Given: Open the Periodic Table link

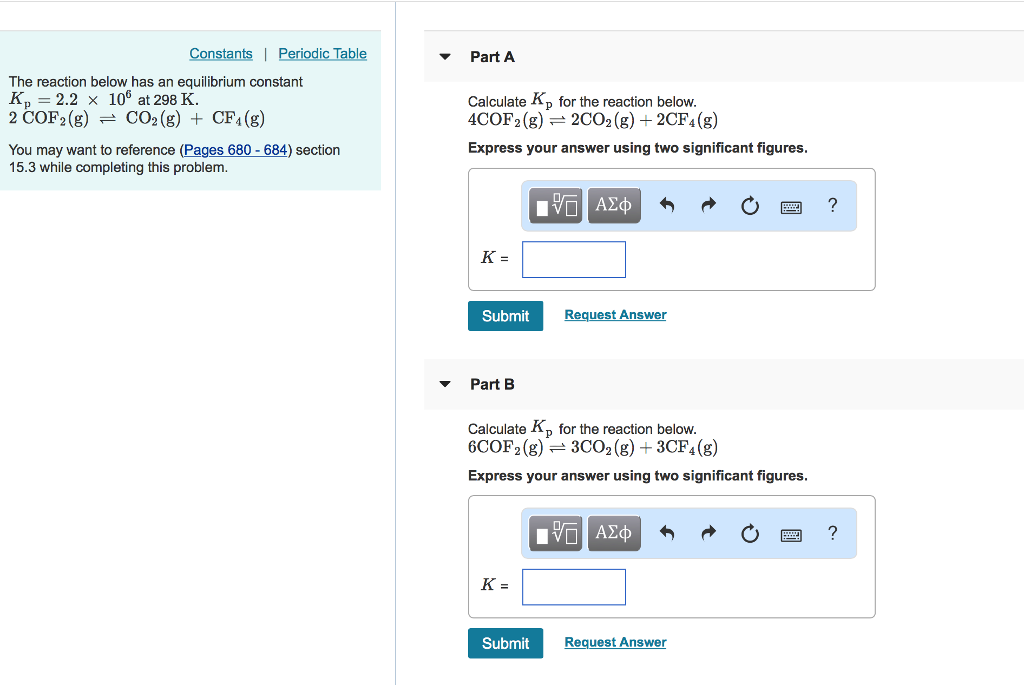Looking at the screenshot, I should (323, 54).
